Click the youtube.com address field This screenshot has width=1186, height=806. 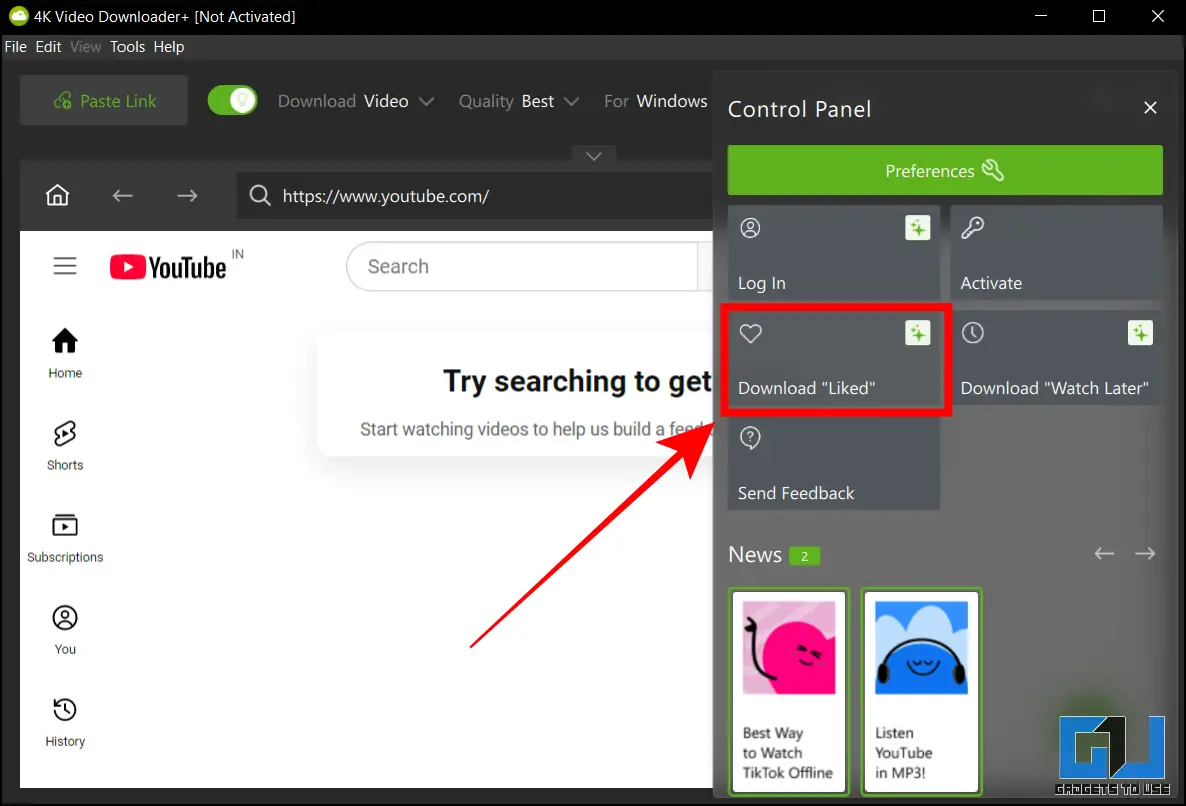tap(475, 196)
